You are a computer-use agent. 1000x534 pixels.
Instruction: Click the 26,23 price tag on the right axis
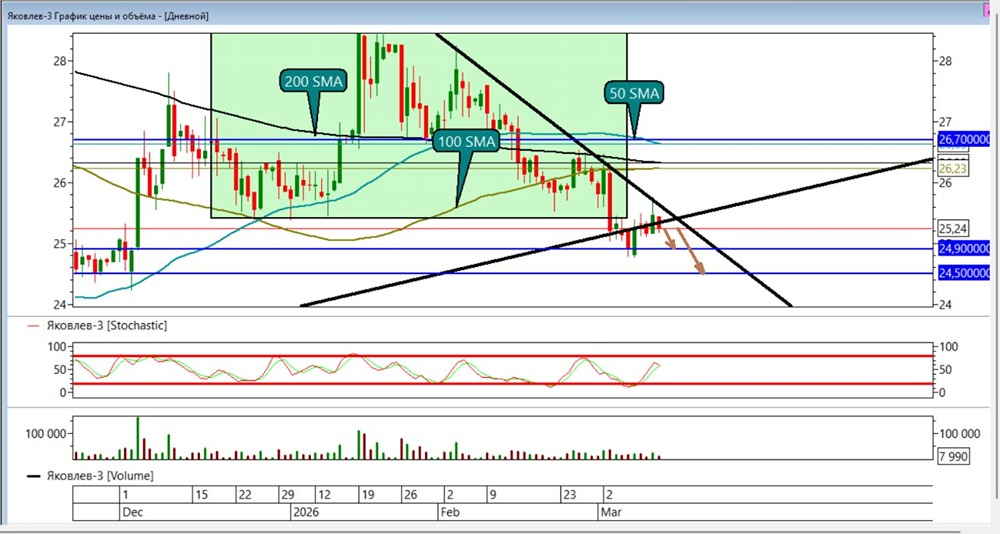(x=952, y=168)
